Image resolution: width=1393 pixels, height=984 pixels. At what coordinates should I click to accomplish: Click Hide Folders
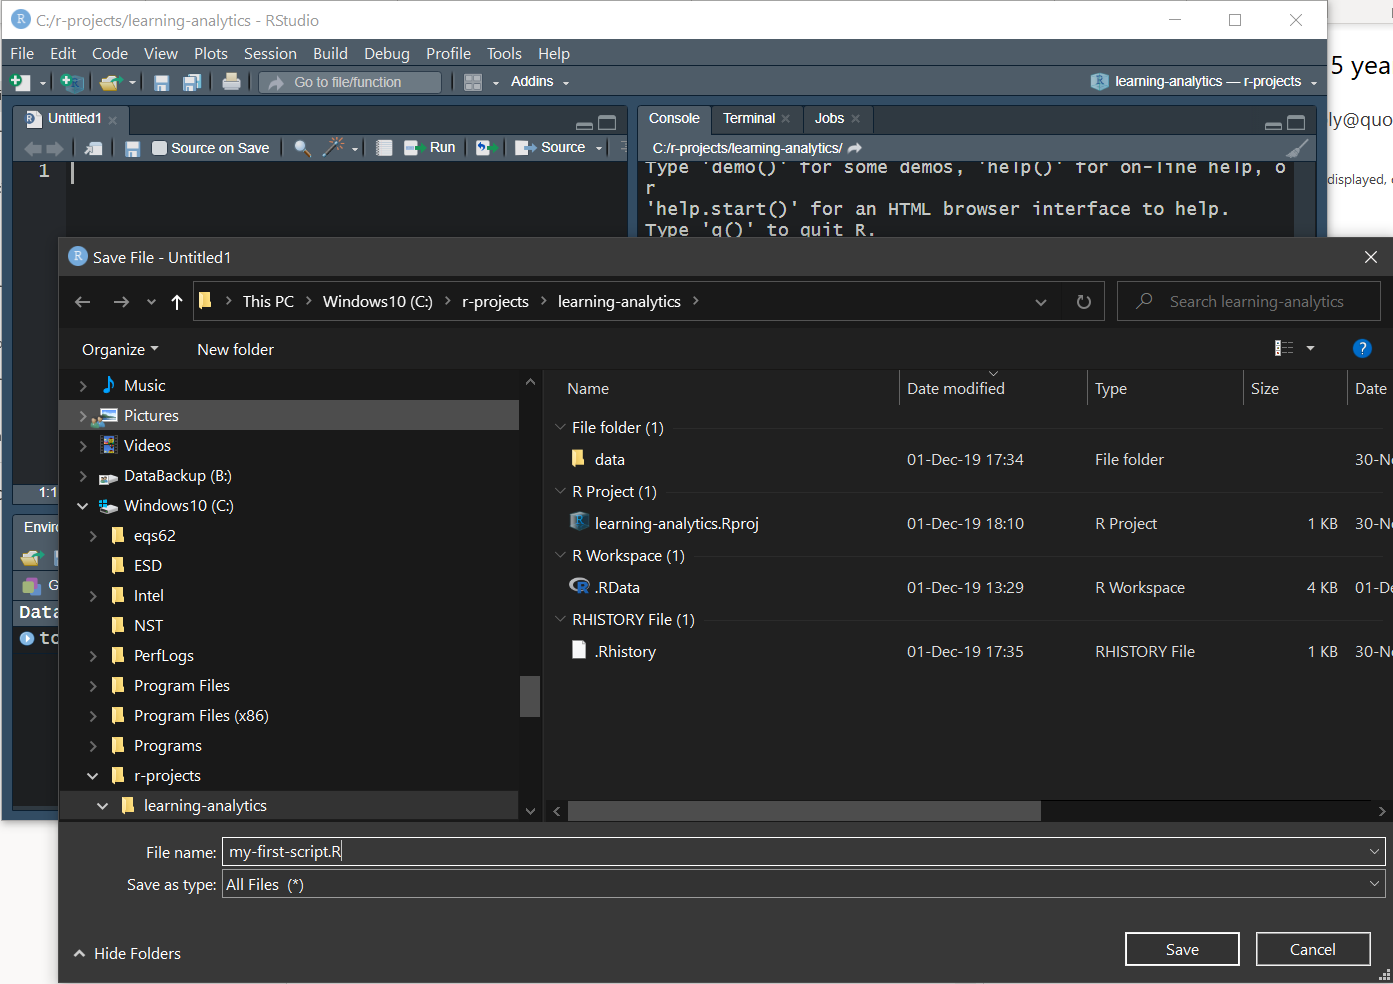128,953
